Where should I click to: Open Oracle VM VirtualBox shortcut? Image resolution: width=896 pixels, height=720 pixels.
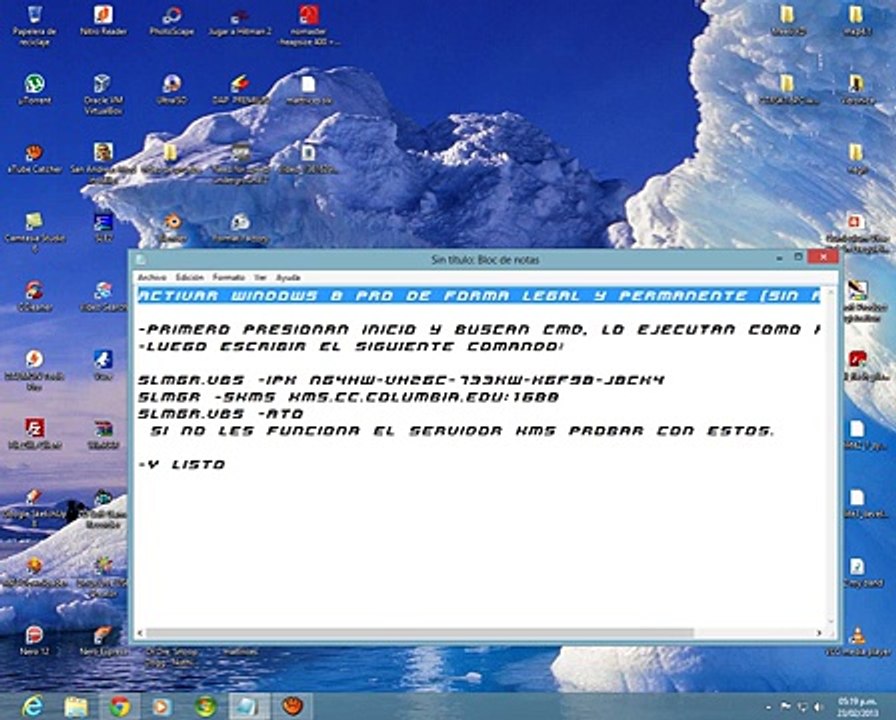click(x=103, y=94)
